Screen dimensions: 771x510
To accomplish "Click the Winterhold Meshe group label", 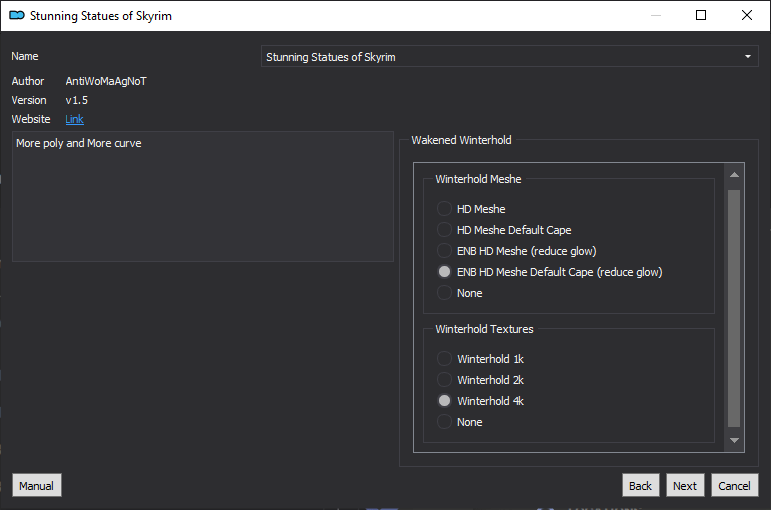I will point(478,179).
